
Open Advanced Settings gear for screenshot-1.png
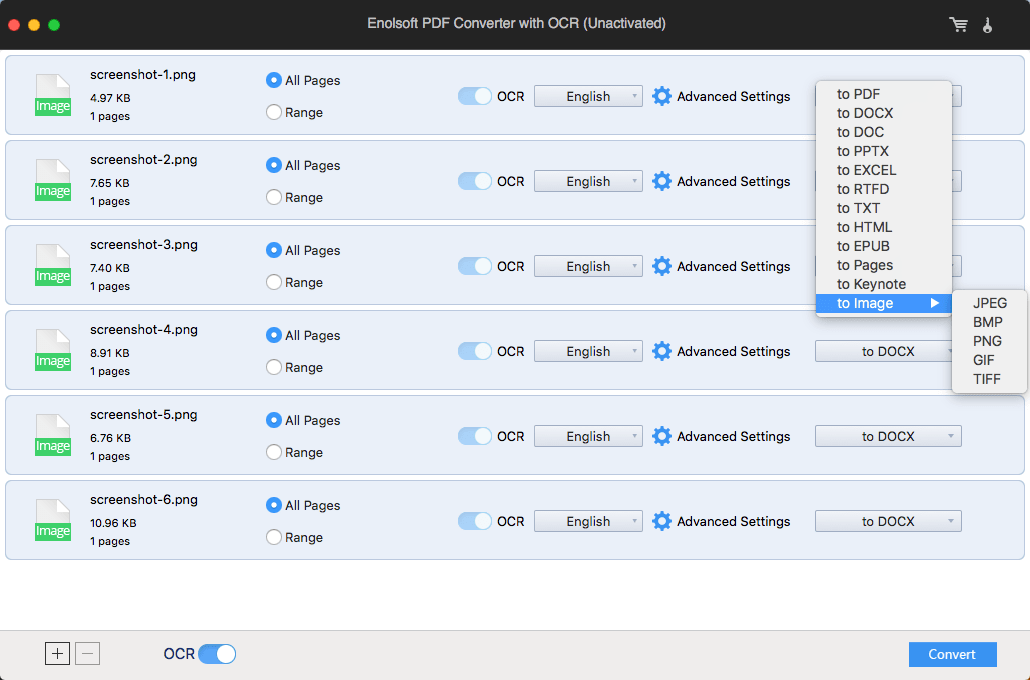point(661,96)
